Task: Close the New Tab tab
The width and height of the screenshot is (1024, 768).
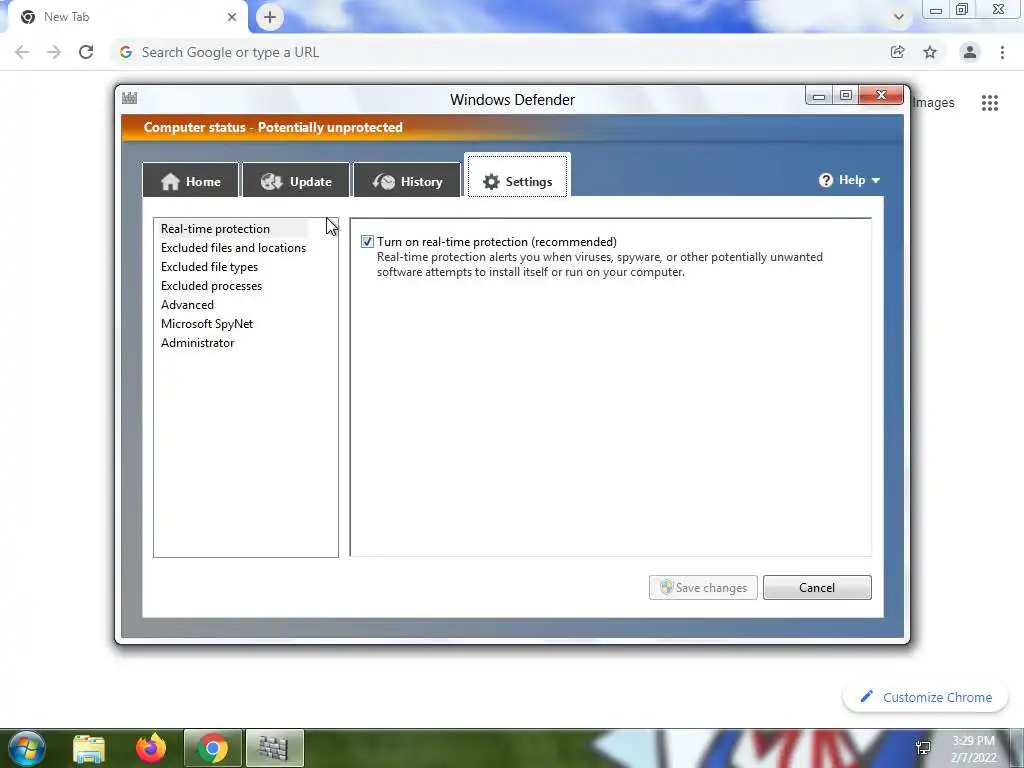Action: pyautogui.click(x=232, y=17)
